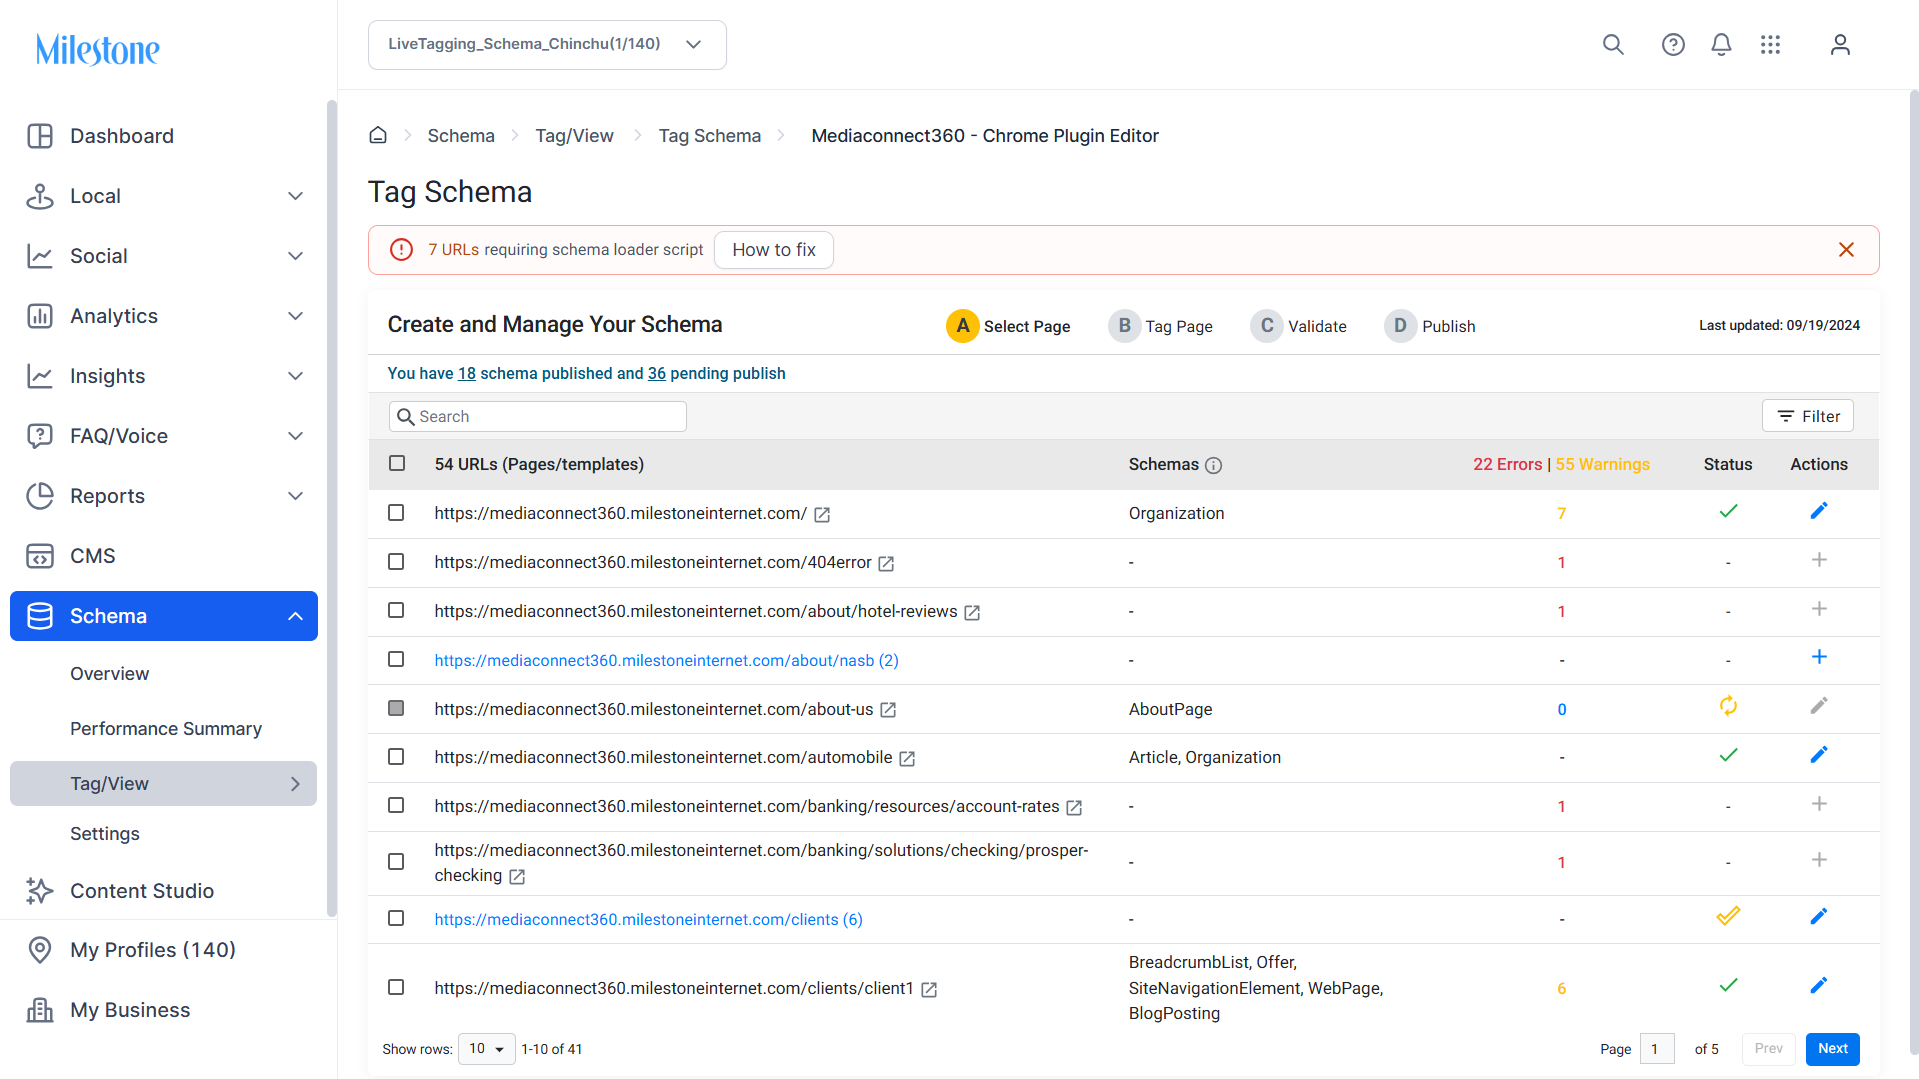Screen dimensions: 1919x1079
Task: Open the apps grid launcher
Action: [x=1770, y=45]
